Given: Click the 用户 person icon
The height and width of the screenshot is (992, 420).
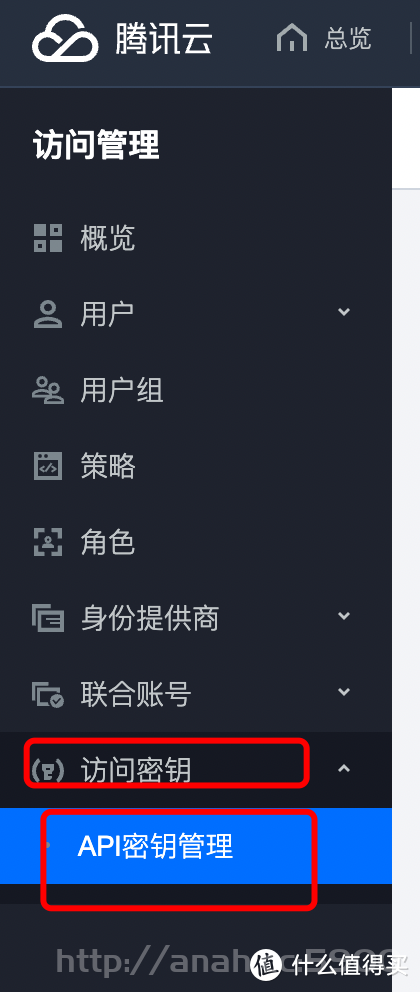Looking at the screenshot, I should tap(48, 314).
